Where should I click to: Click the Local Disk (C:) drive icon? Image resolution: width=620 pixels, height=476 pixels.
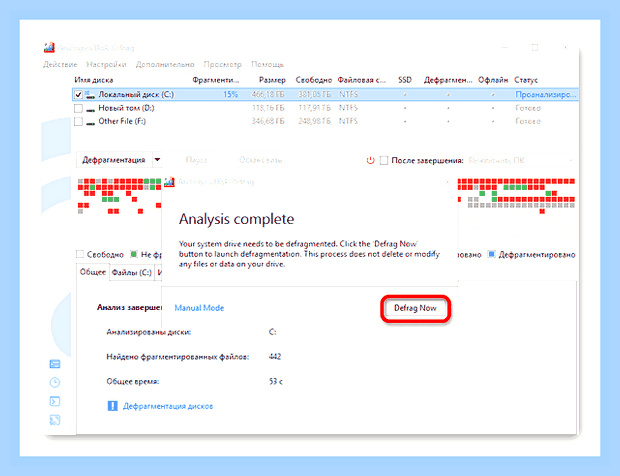pos(91,94)
